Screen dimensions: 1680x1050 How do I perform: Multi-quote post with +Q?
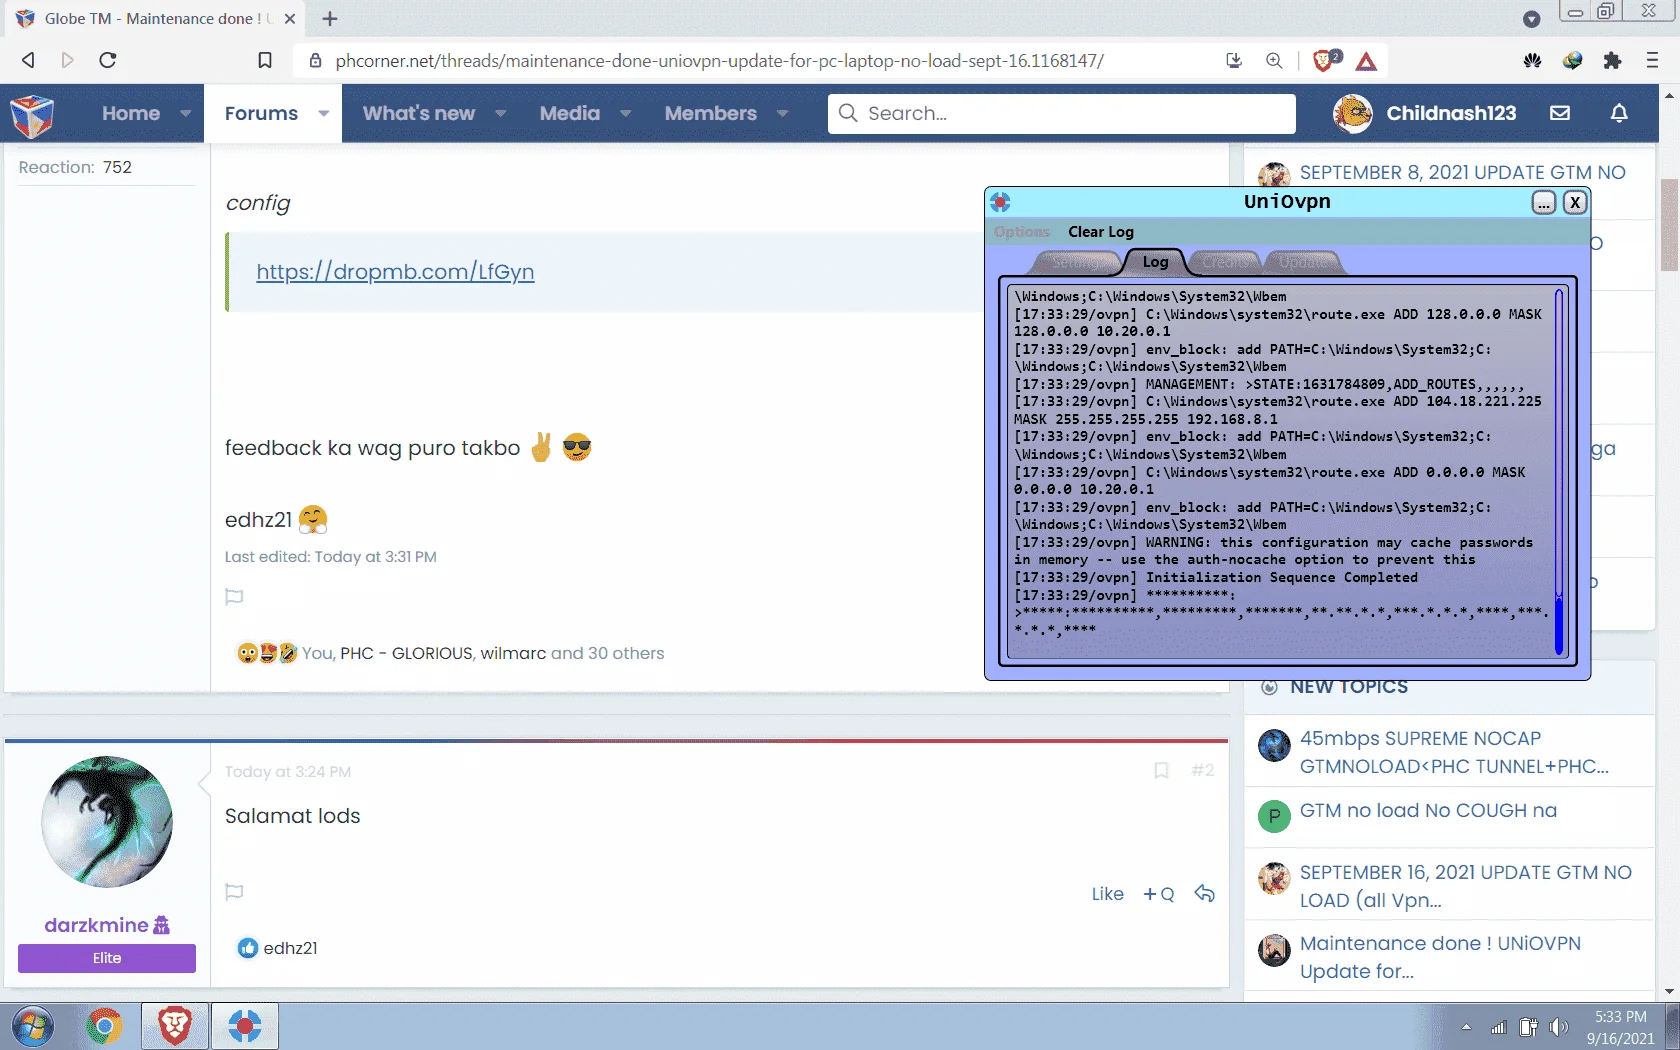tap(1158, 894)
